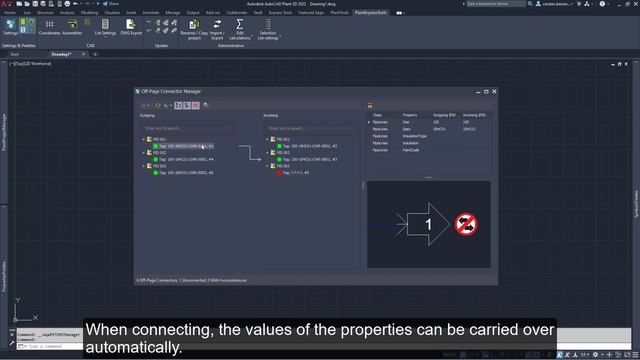
Task: Click the title bar keyword search box
Action: click(496, 4)
